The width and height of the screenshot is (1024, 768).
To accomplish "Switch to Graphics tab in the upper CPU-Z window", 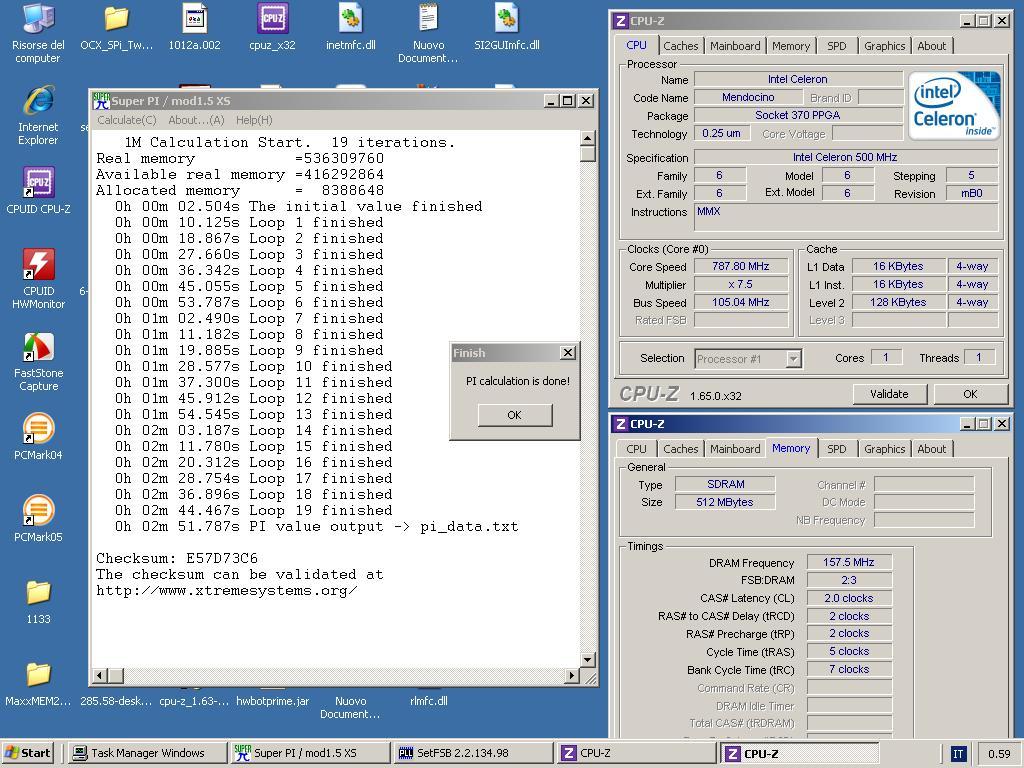I will pyautogui.click(x=884, y=46).
